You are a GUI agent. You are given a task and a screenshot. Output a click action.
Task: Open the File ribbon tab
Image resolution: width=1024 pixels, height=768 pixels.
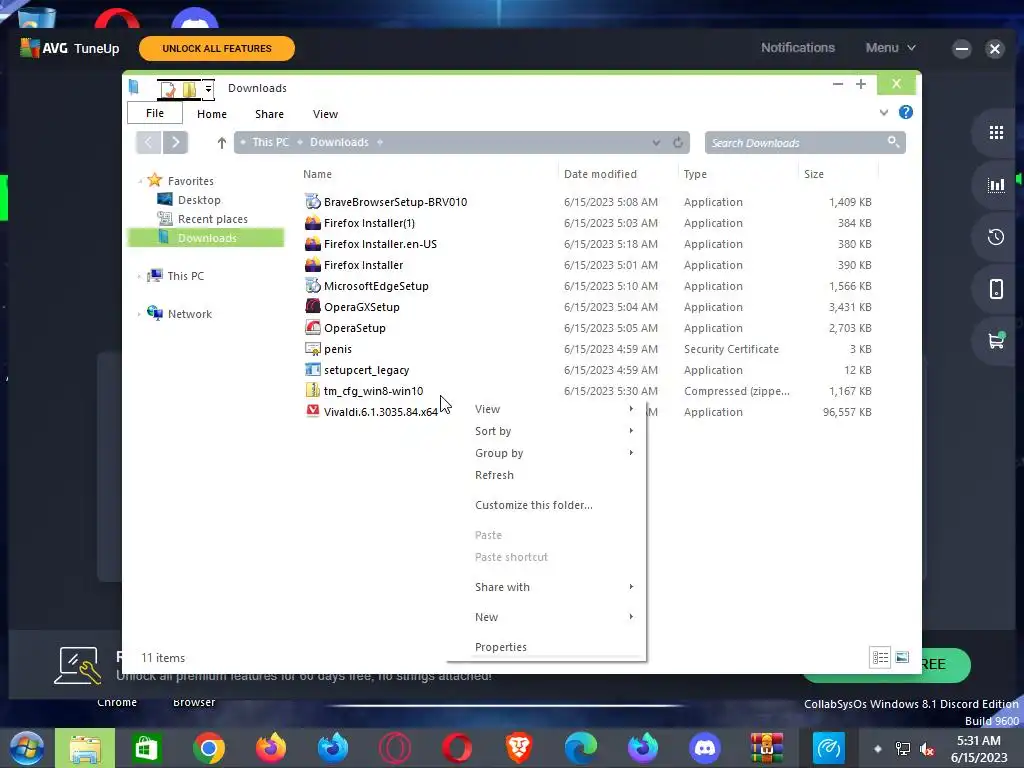point(155,113)
